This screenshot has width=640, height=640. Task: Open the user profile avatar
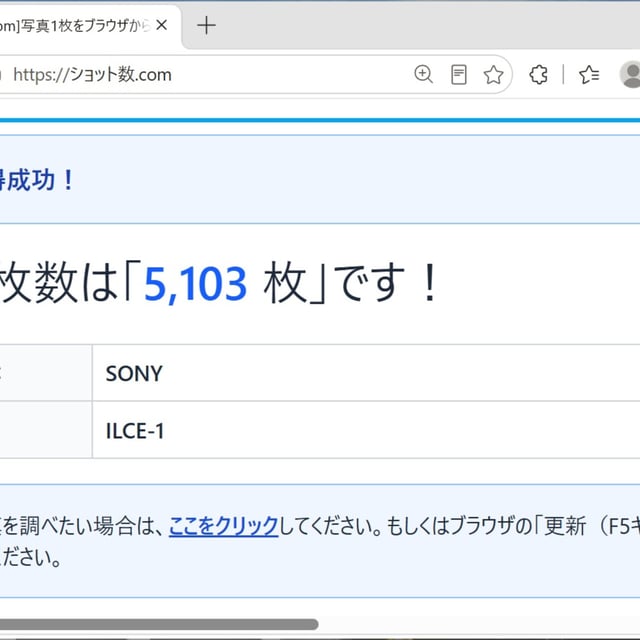[x=631, y=75]
